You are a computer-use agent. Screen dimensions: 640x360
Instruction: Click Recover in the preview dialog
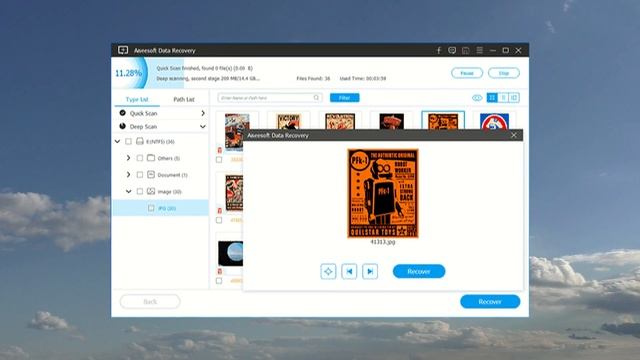click(x=419, y=271)
